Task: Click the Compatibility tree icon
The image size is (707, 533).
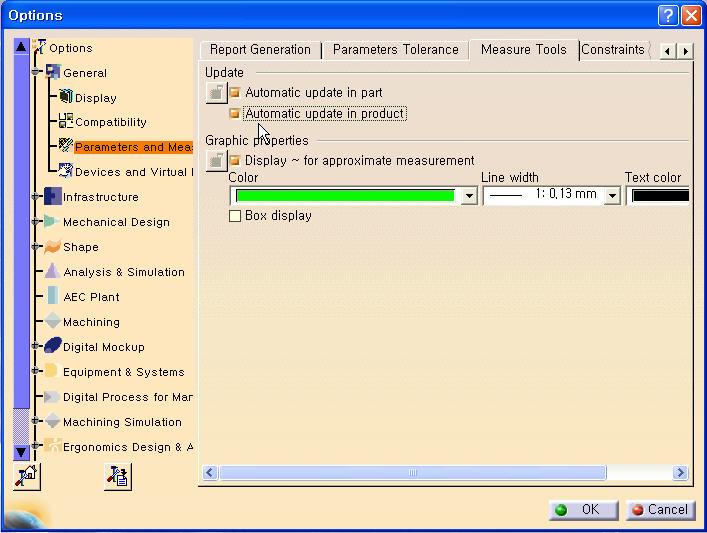Action: (66, 122)
